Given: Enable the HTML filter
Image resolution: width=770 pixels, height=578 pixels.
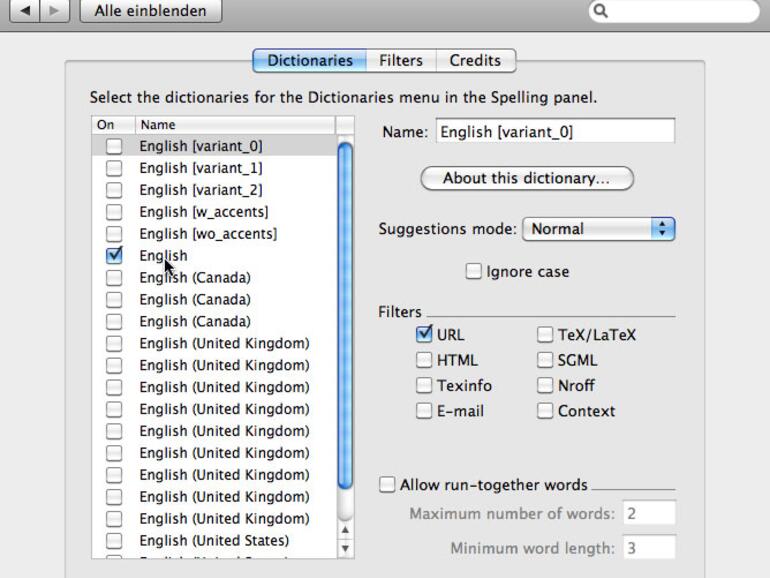Looking at the screenshot, I should point(424,360).
